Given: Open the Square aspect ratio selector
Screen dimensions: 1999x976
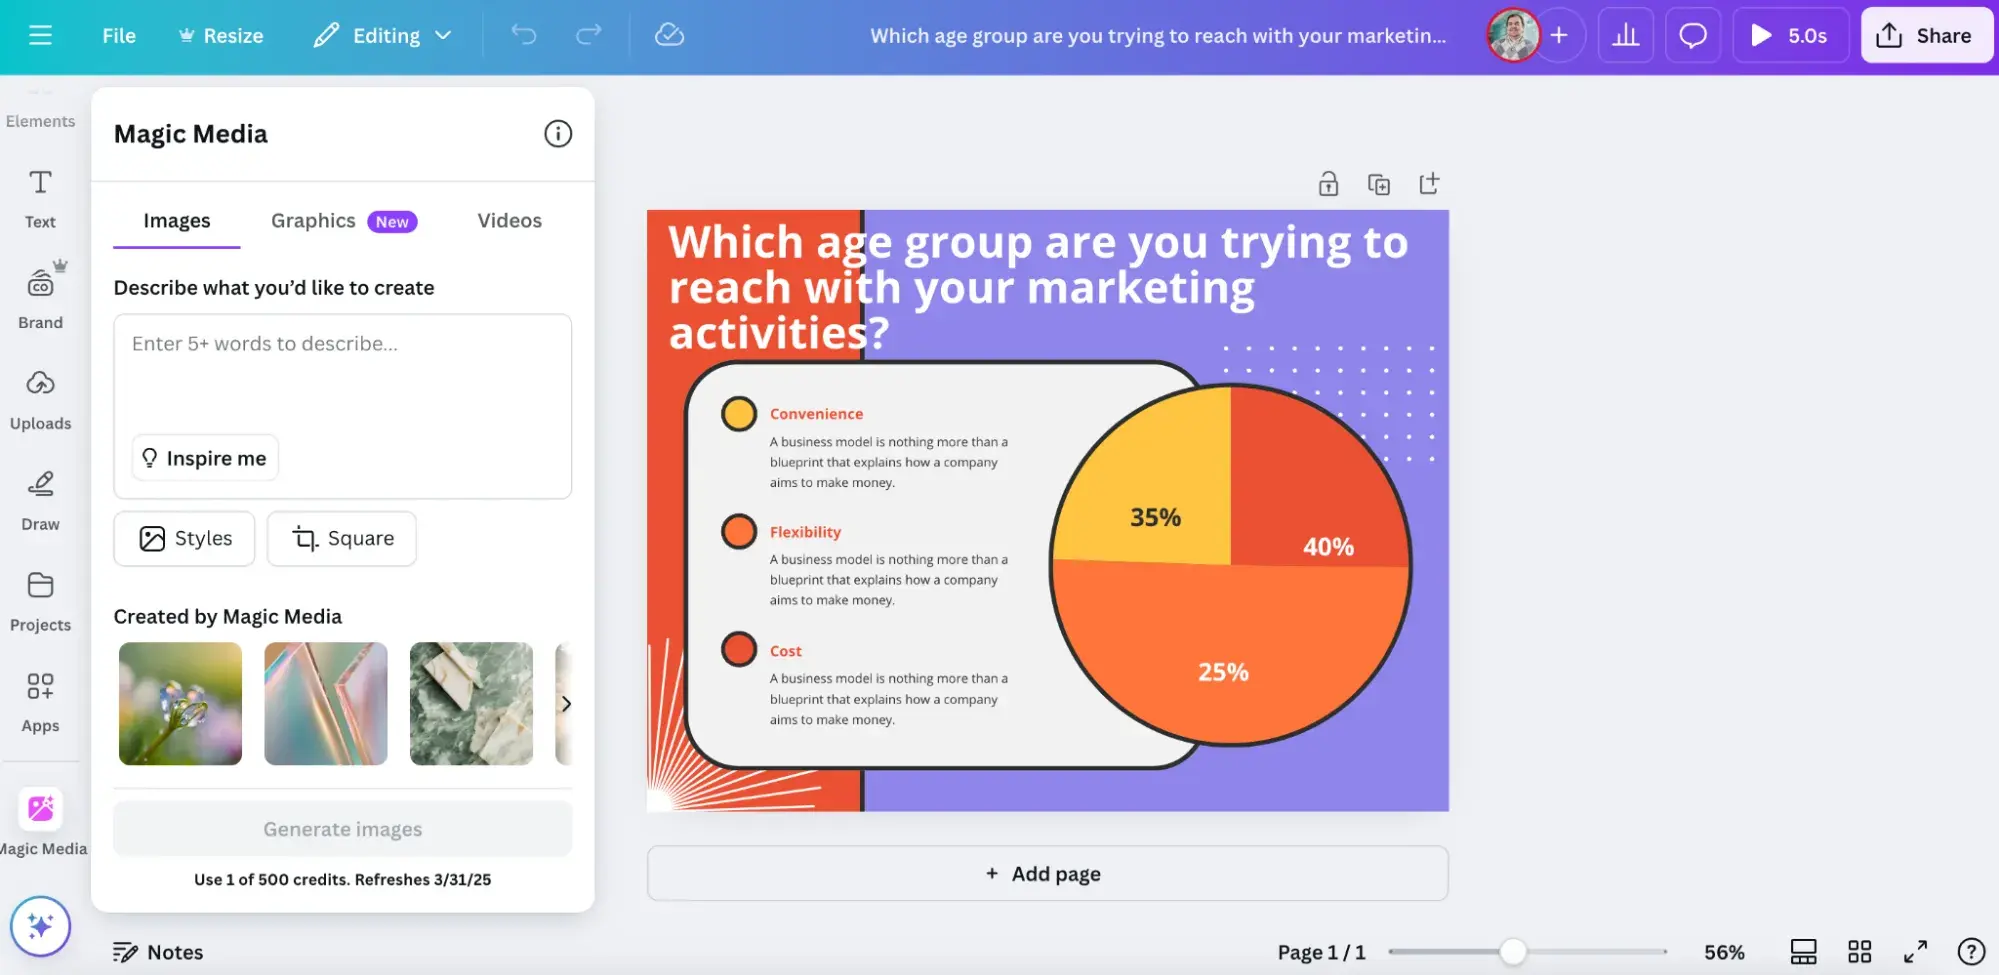Looking at the screenshot, I should [342, 539].
